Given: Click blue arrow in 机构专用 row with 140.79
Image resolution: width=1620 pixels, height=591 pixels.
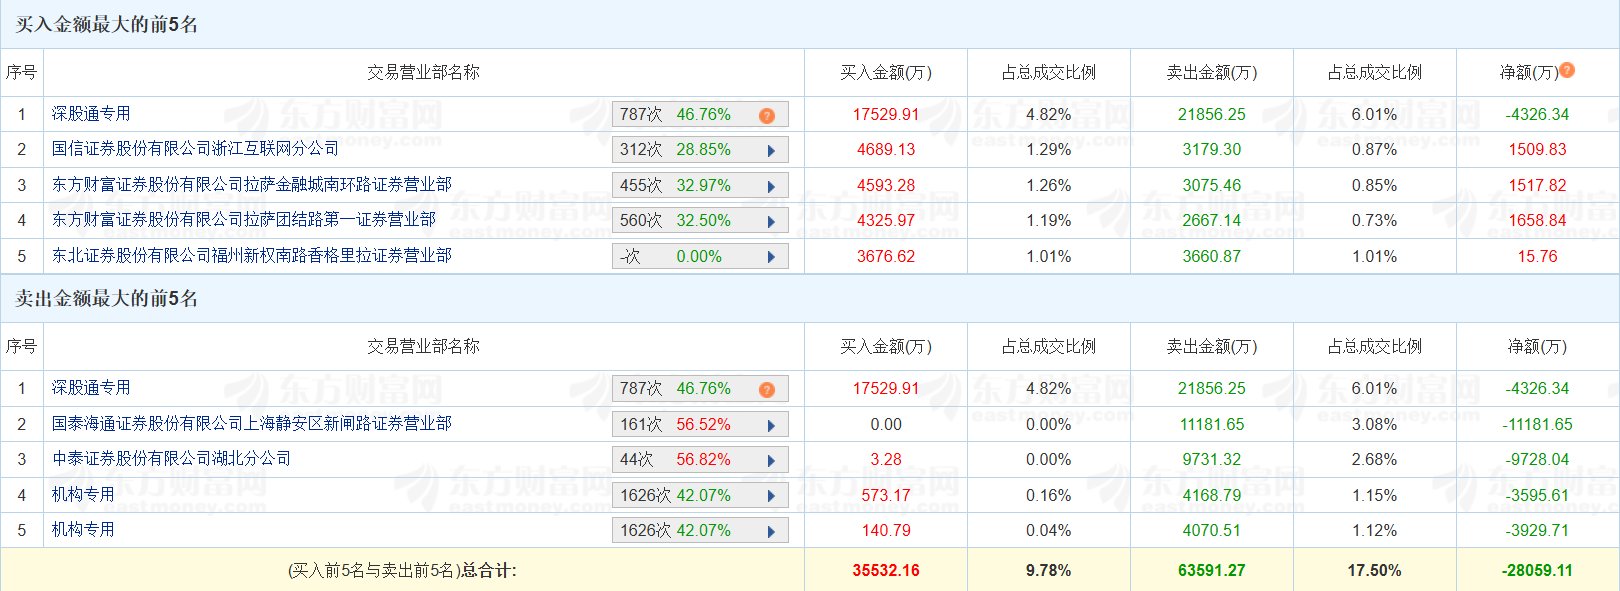Looking at the screenshot, I should 771,531.
